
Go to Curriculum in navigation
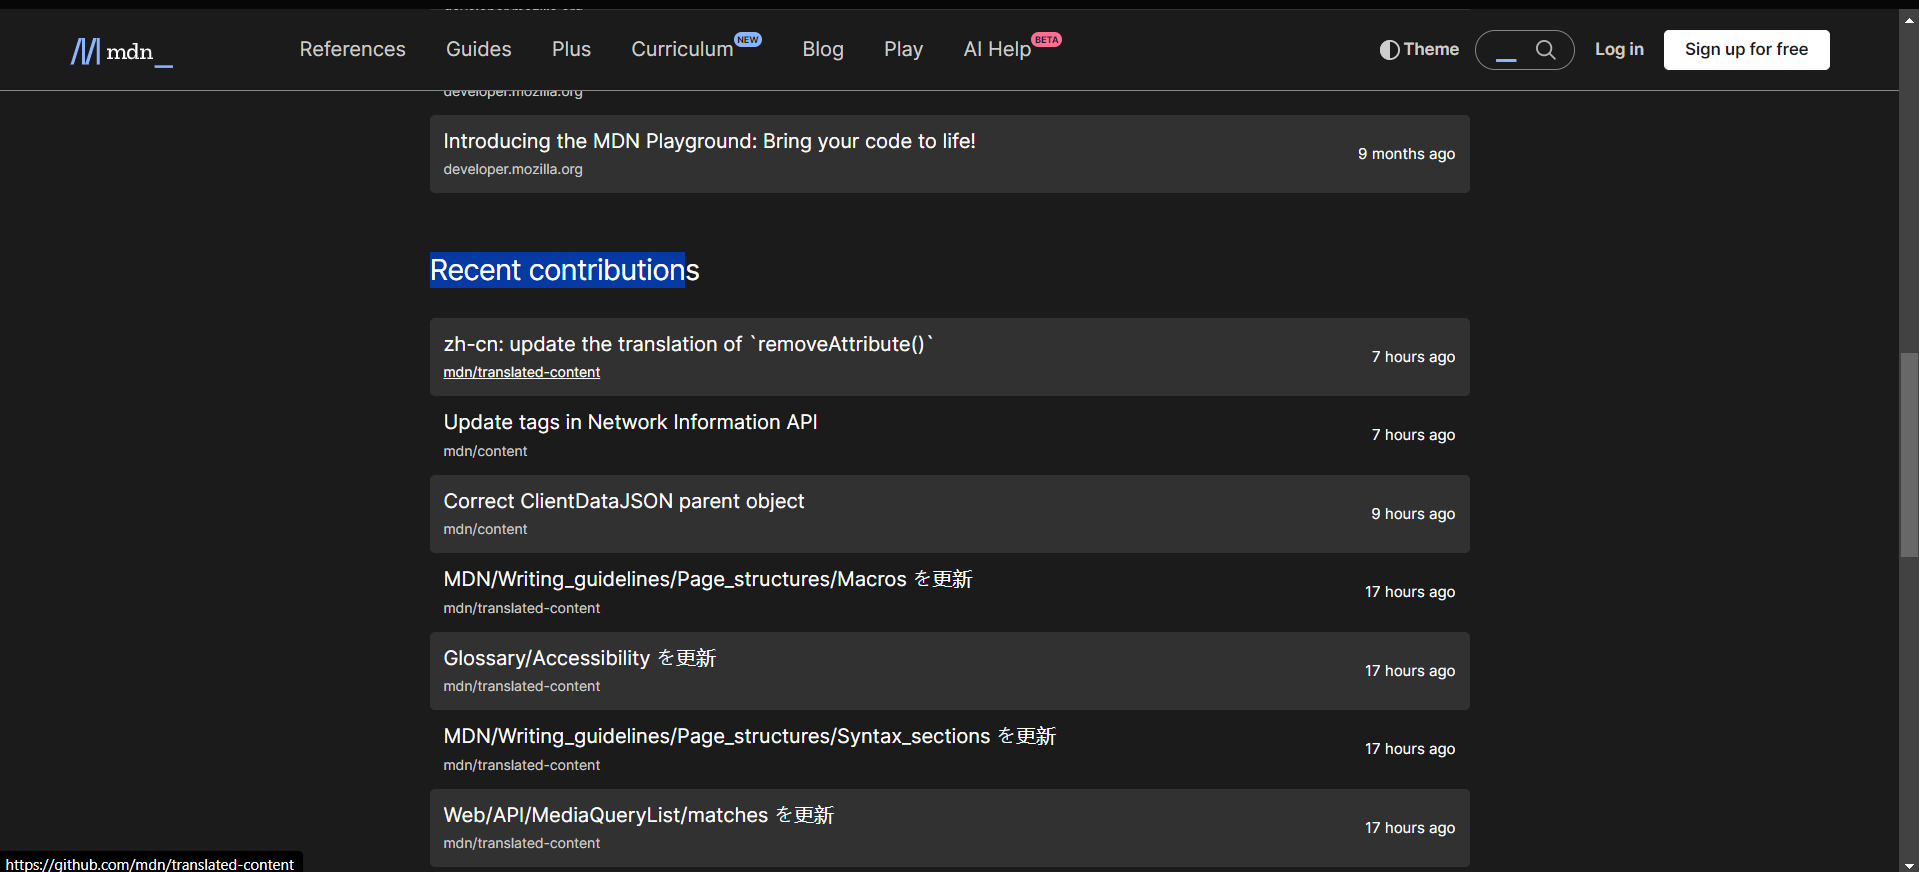pos(682,50)
